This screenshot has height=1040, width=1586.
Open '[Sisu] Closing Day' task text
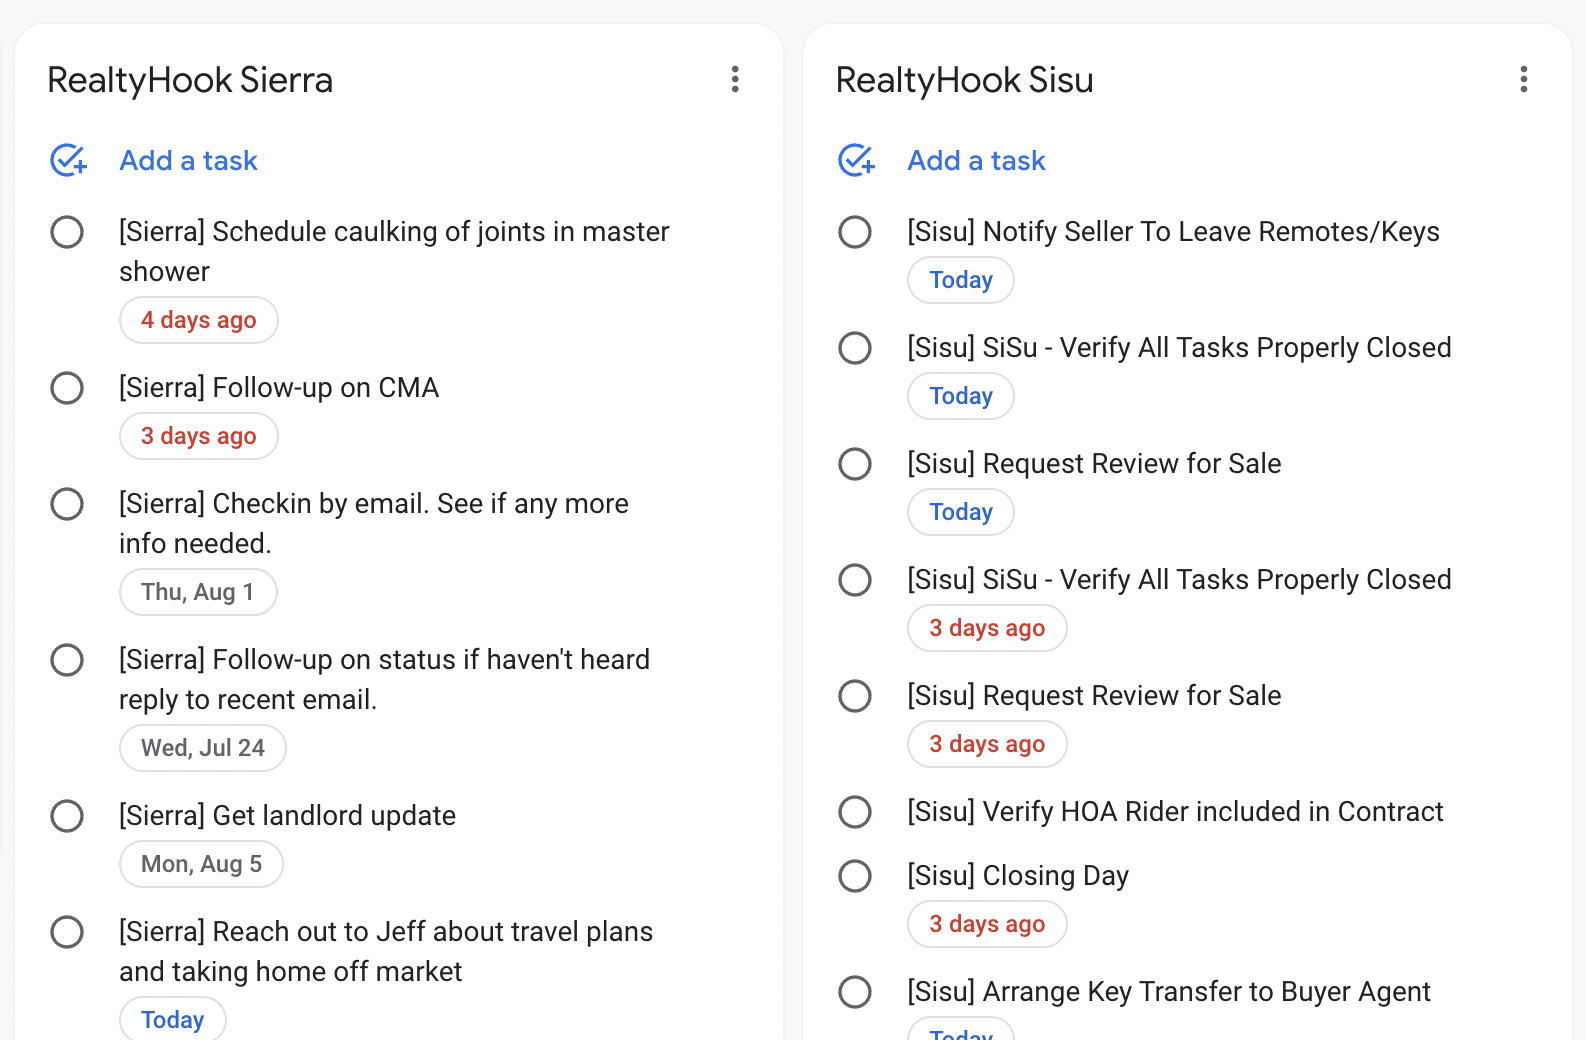pos(1018,876)
